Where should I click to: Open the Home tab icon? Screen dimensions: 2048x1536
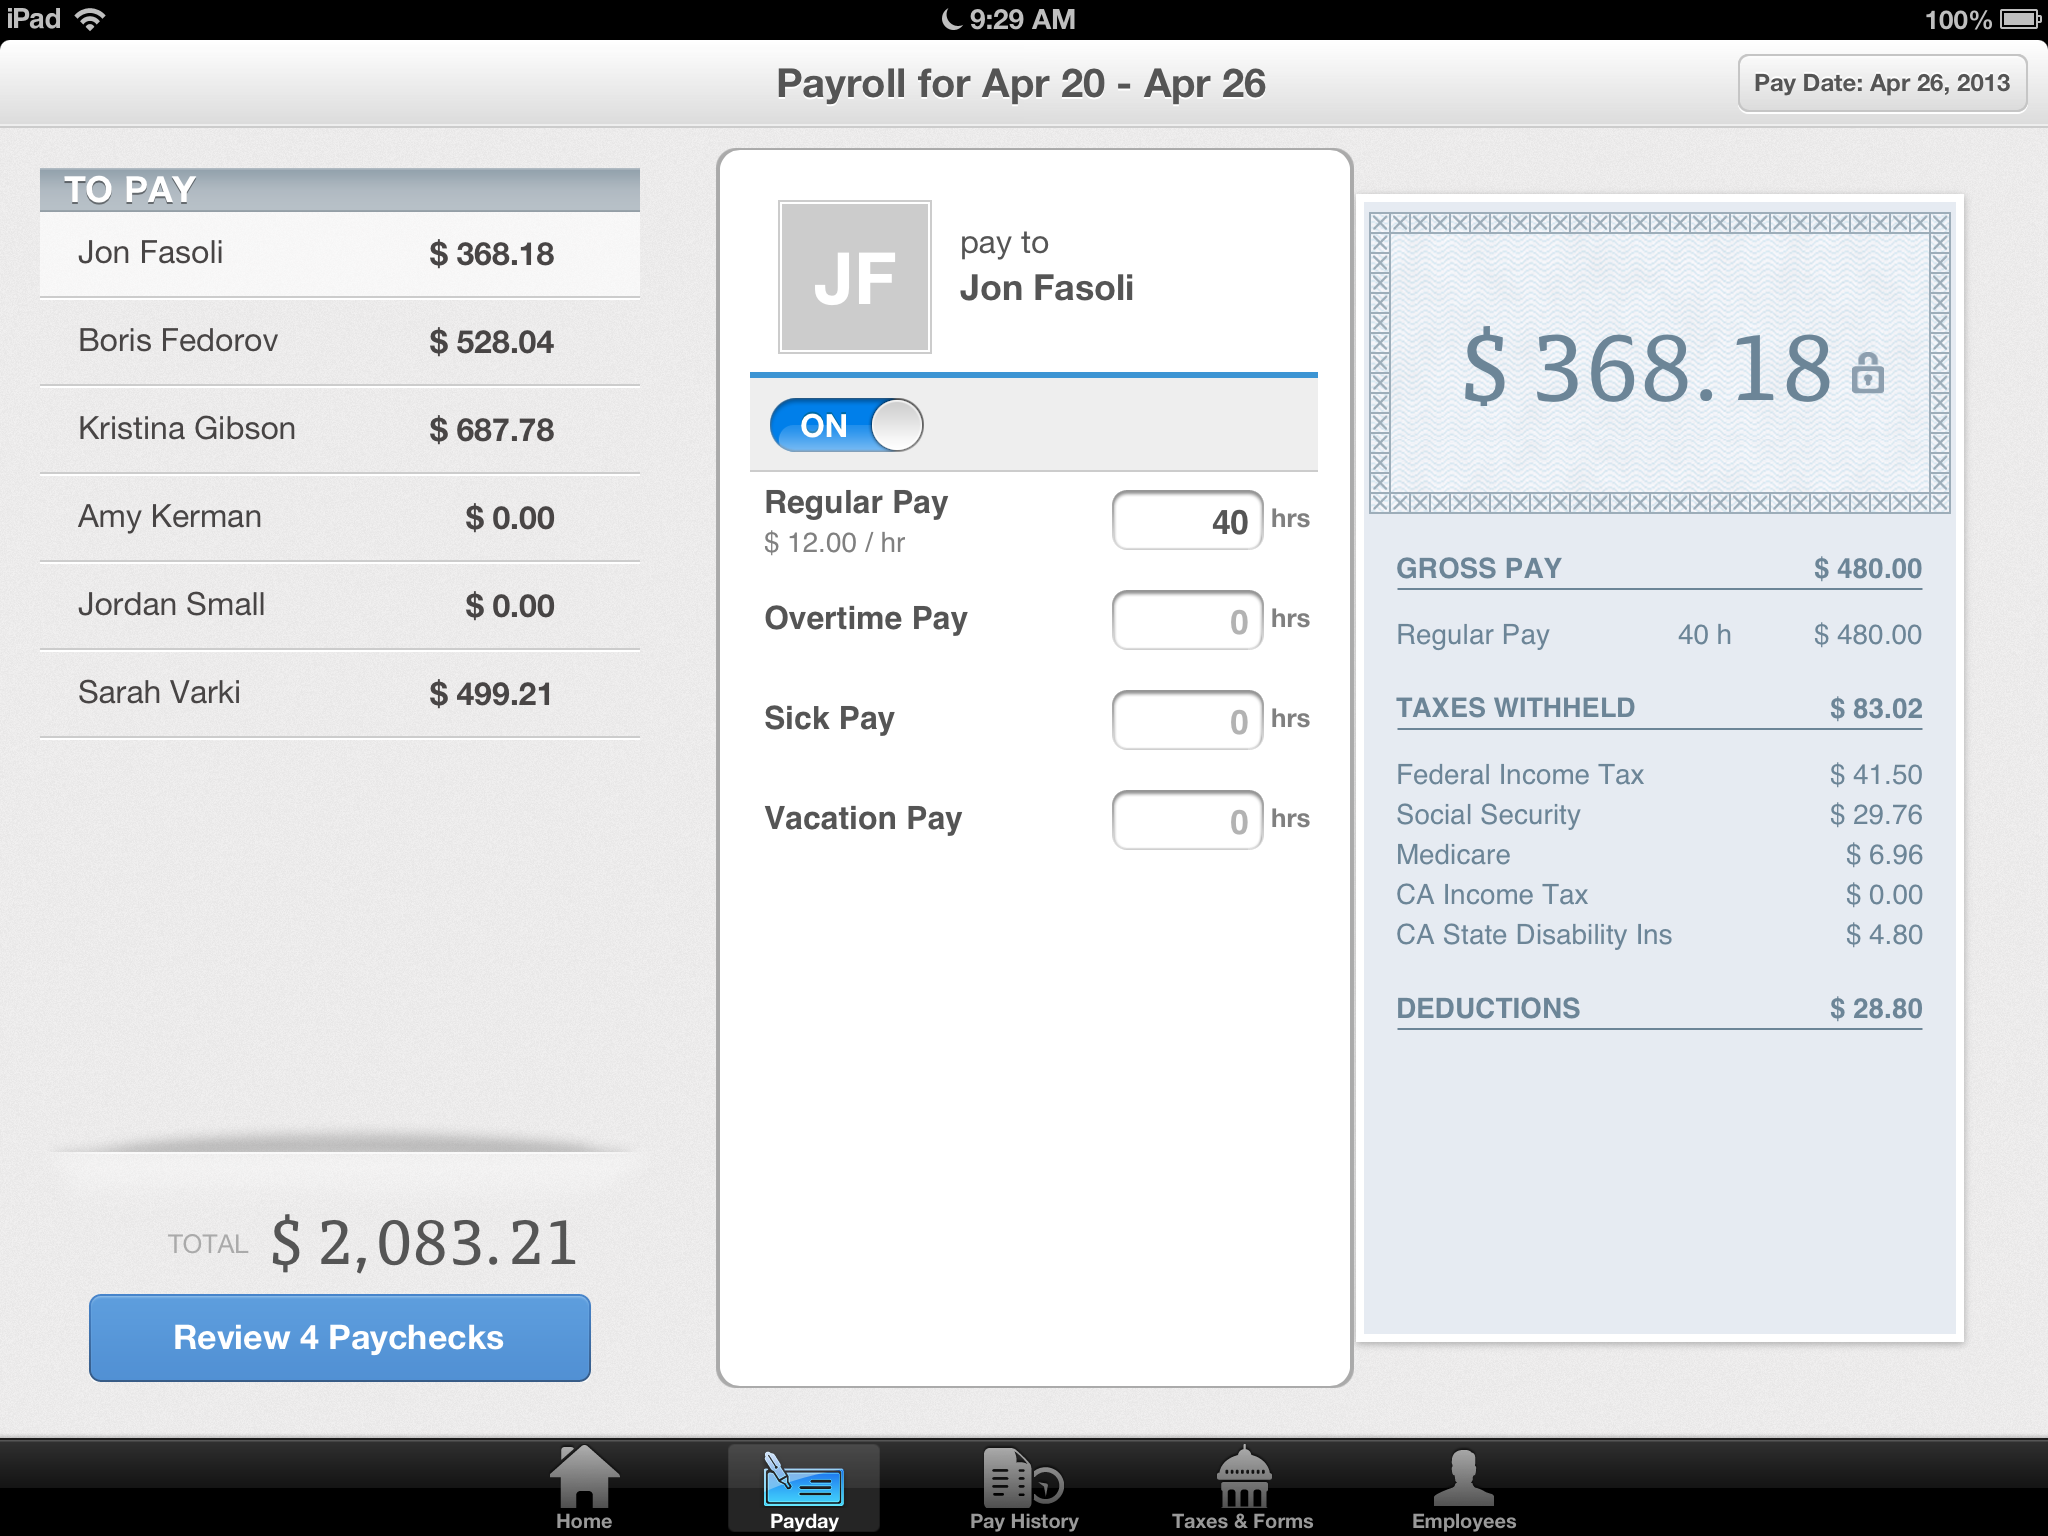coord(584,1477)
